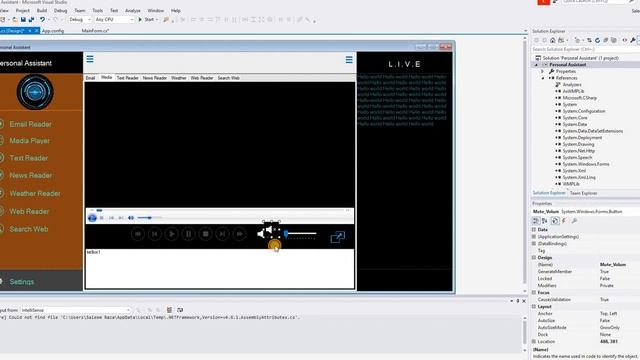Click Weather Reader in the orange sidebar
This screenshot has height=360, width=640.
click(35, 193)
